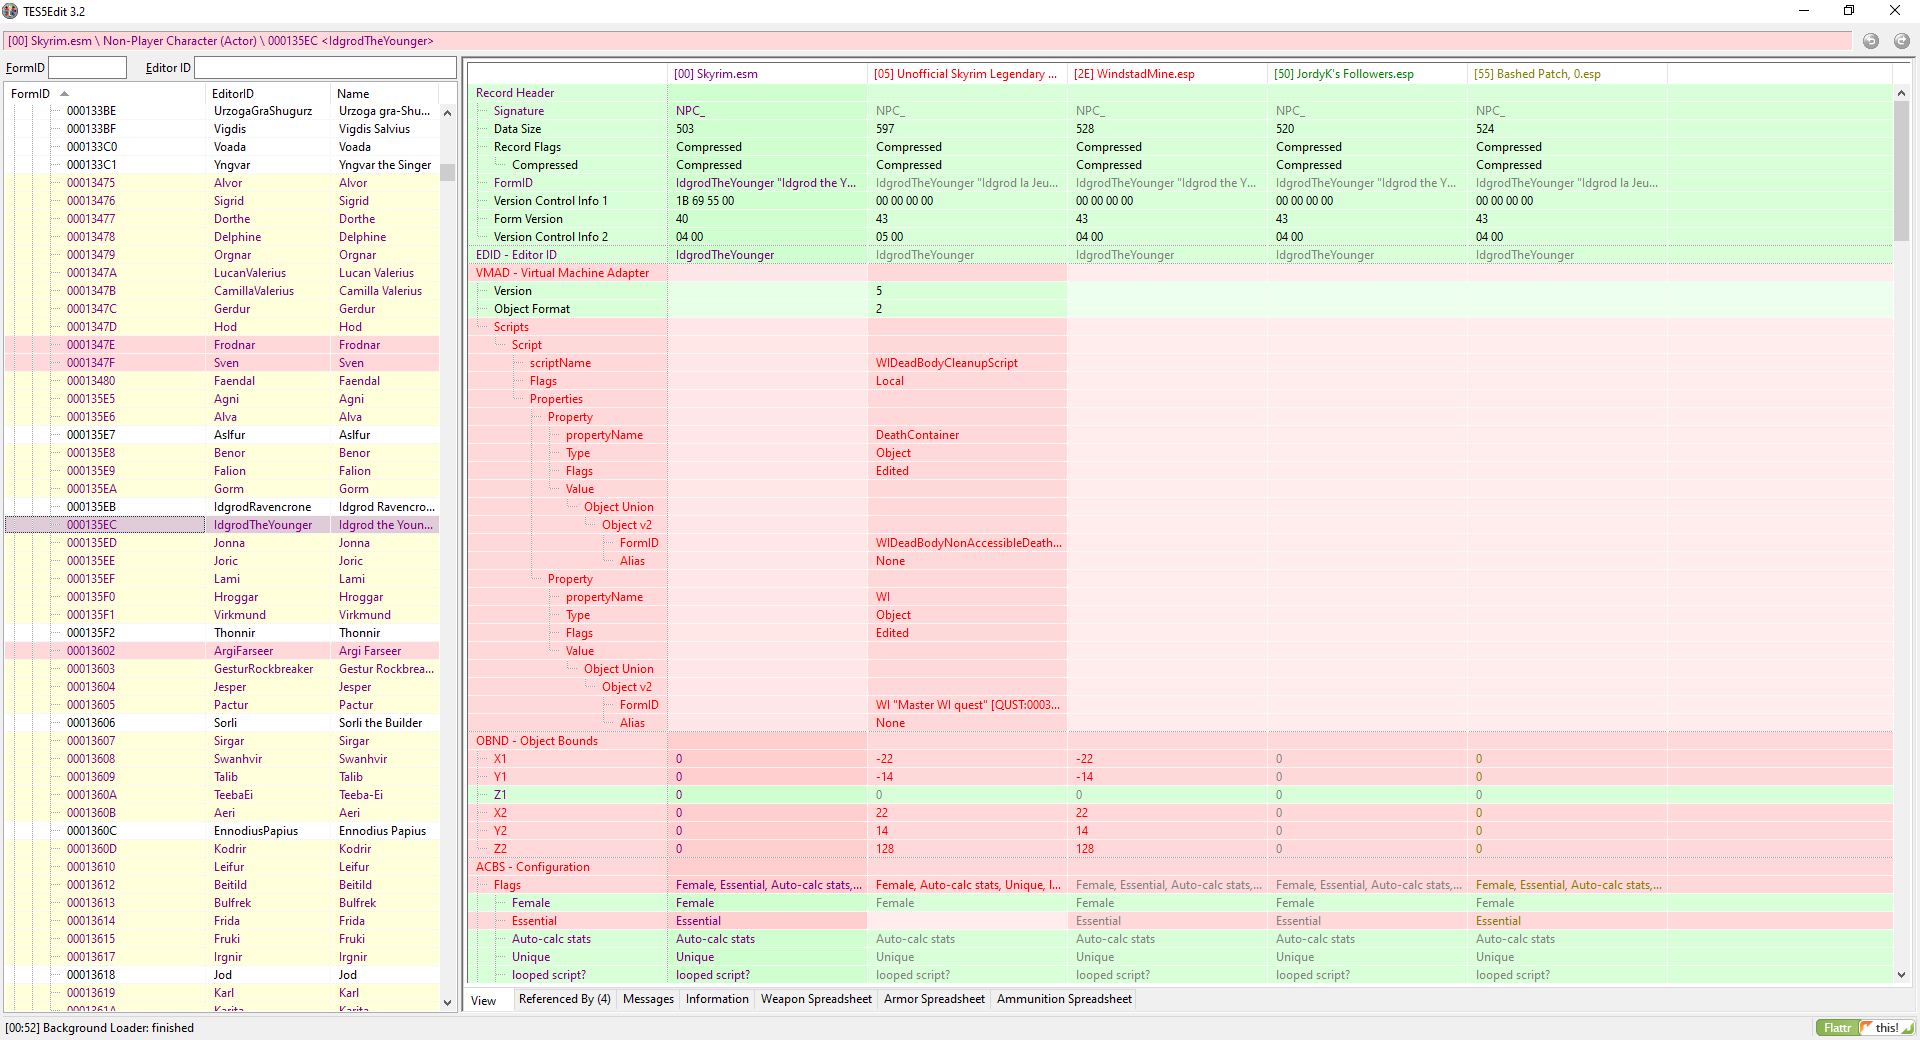The image size is (1920, 1040).
Task: Collapse the OBND - Object Bounds node
Action: [x=537, y=741]
